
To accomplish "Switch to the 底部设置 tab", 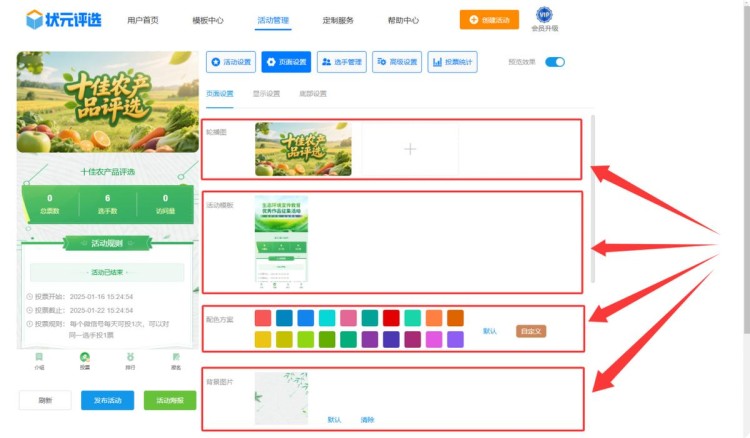I will pyautogui.click(x=312, y=94).
